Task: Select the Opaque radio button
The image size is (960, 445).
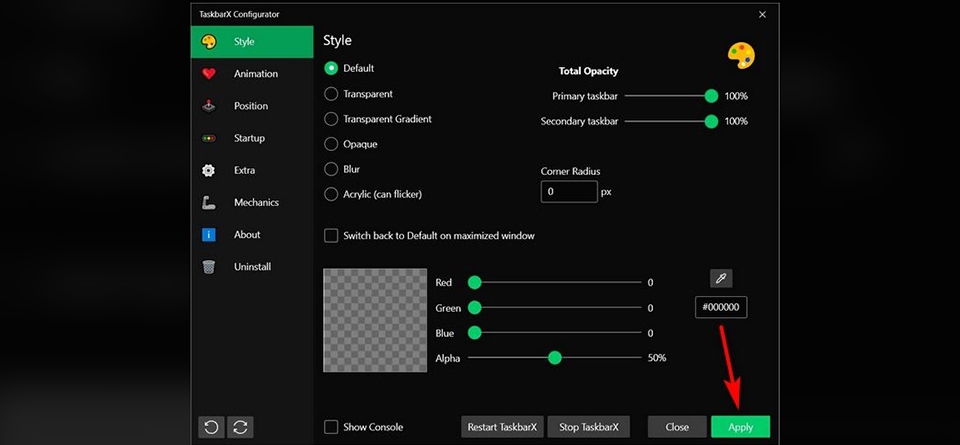Action: pos(331,144)
